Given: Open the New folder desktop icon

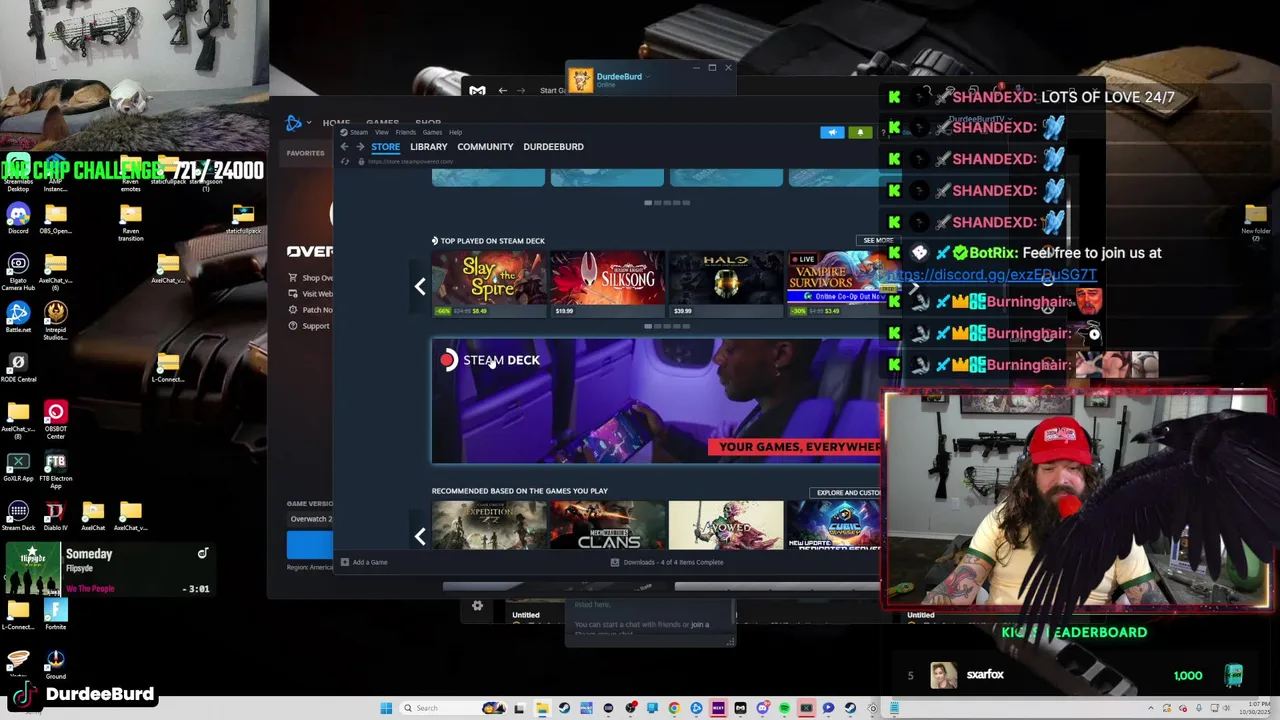Looking at the screenshot, I should click(x=1256, y=222).
